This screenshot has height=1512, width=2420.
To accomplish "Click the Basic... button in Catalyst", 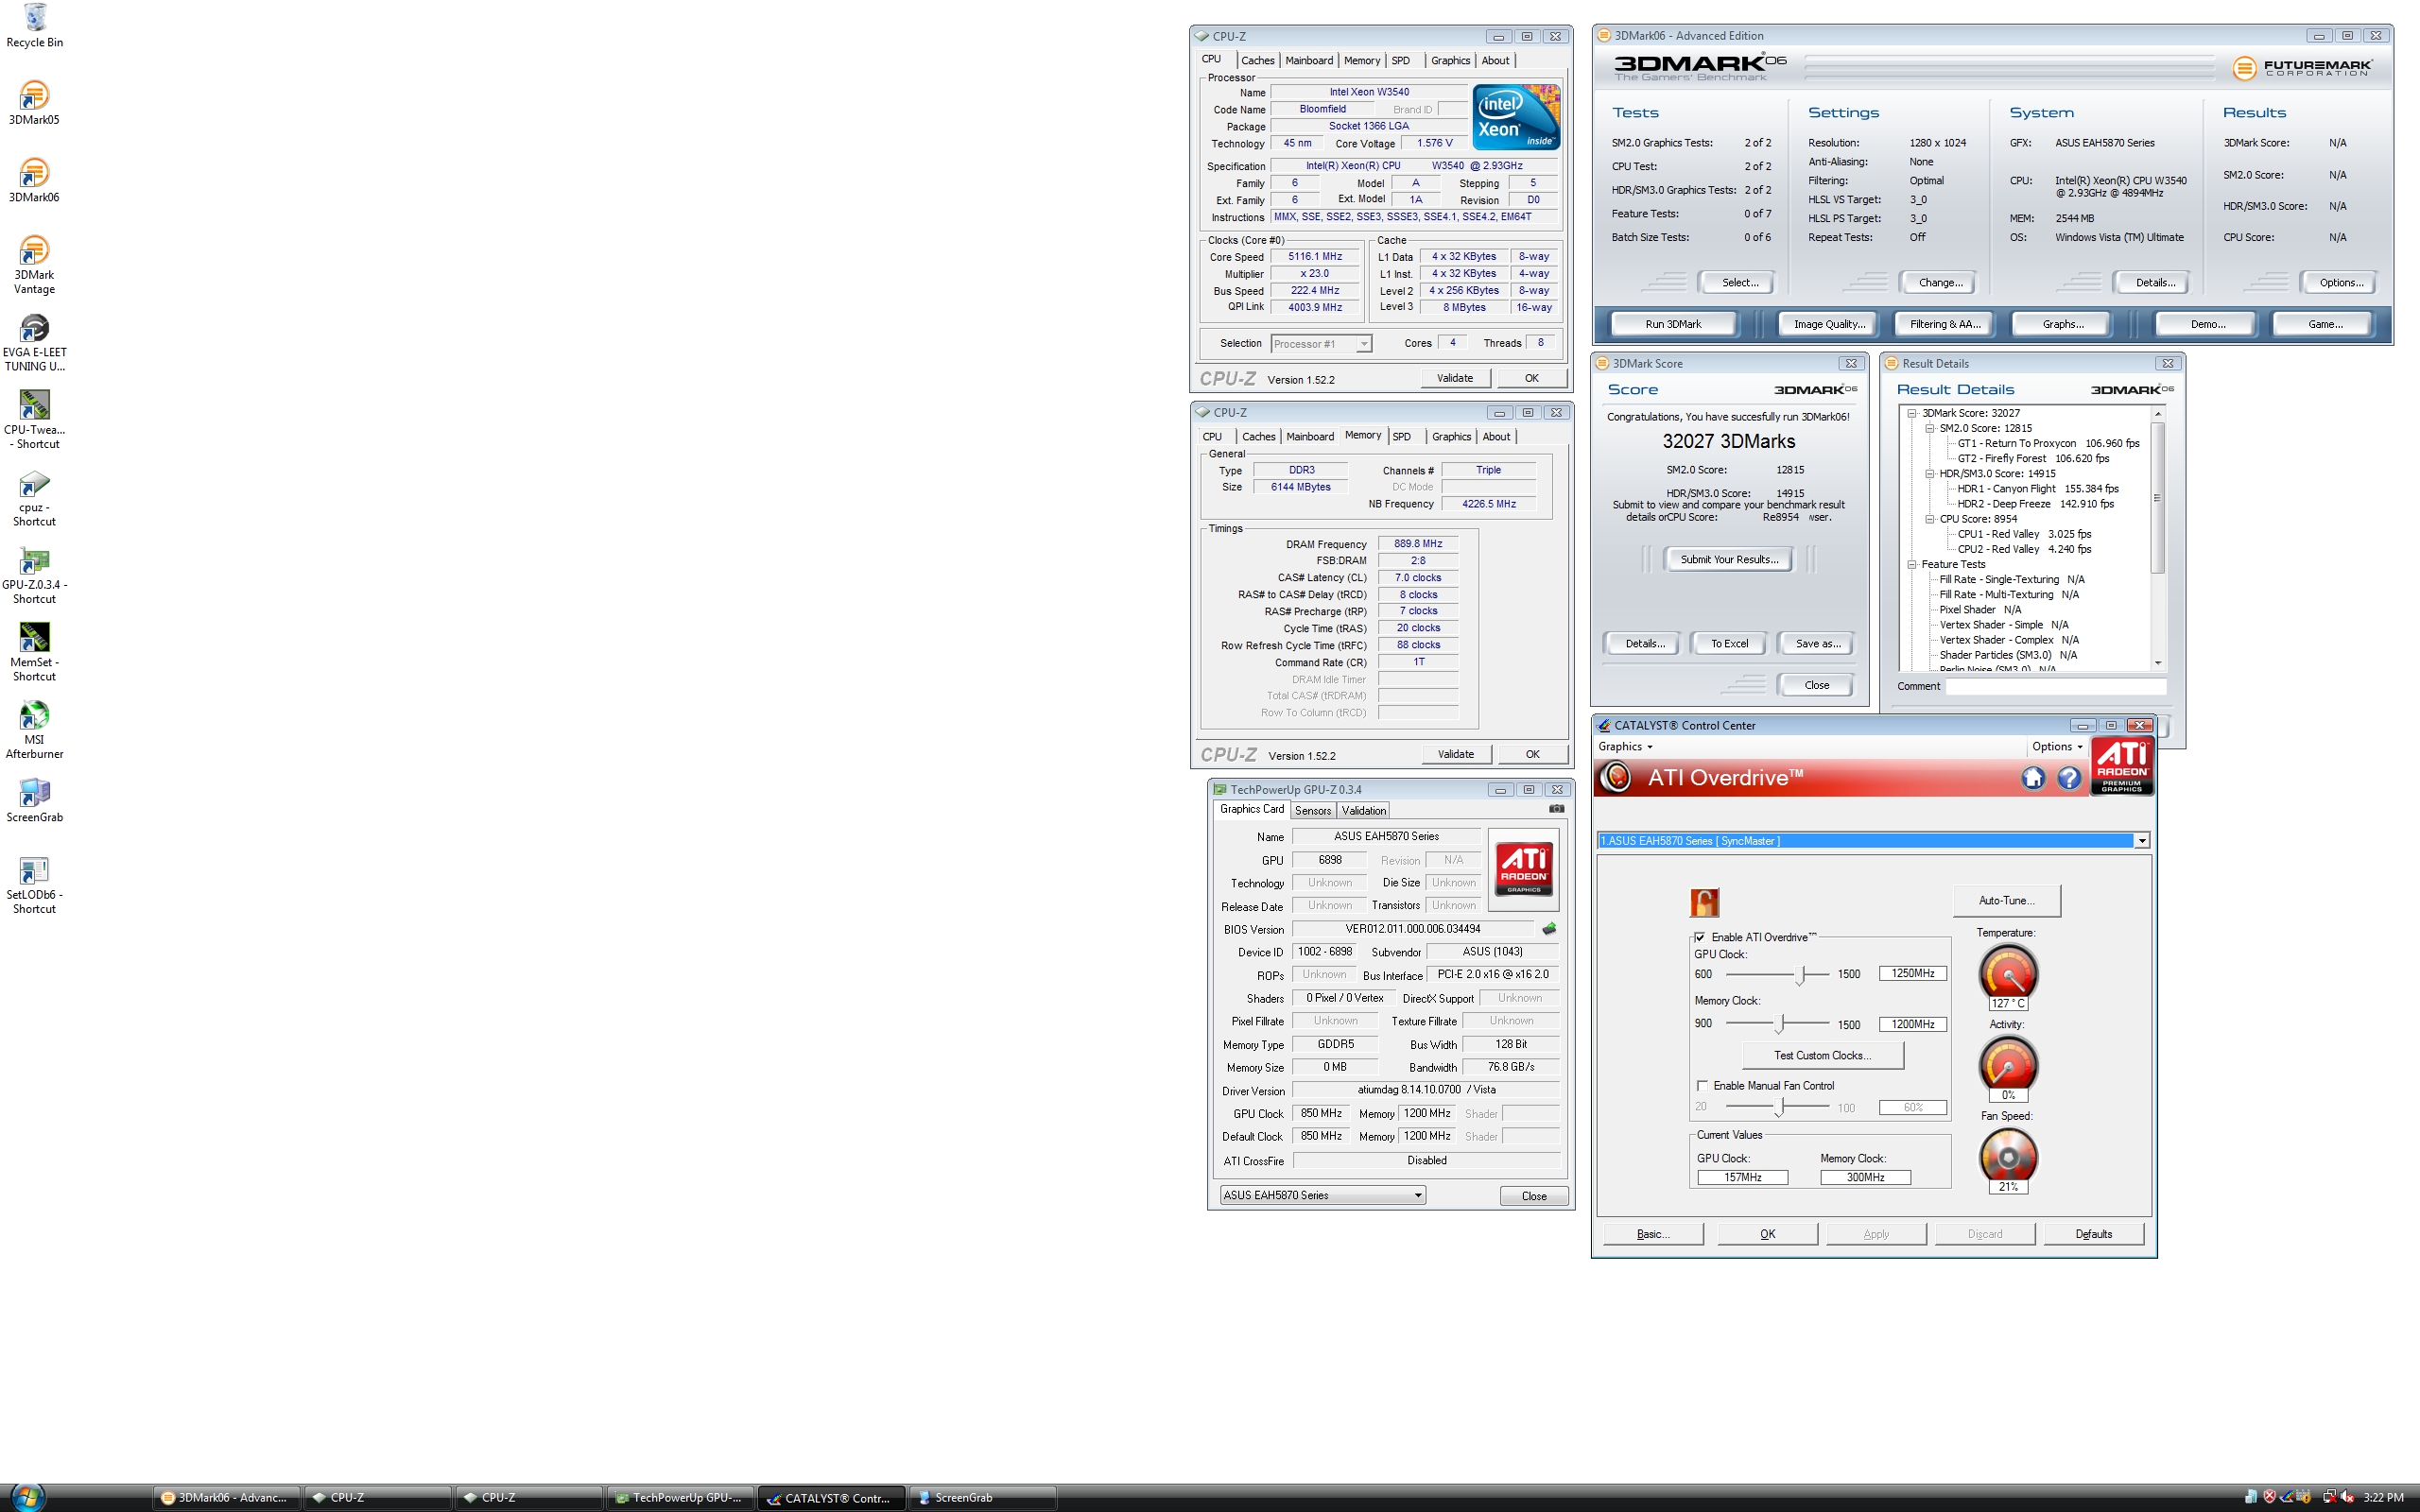I will [x=1653, y=1234].
